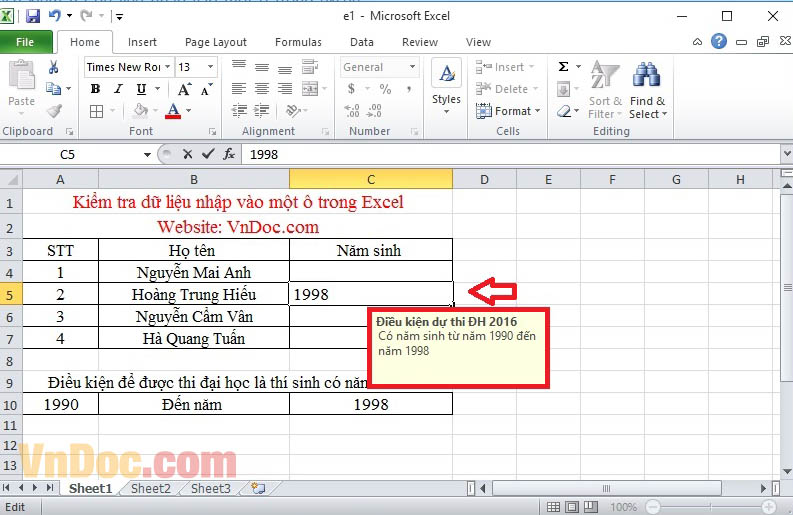Click the zoom slider in the status bar
The width and height of the screenshot is (793, 515).
(x=711, y=506)
